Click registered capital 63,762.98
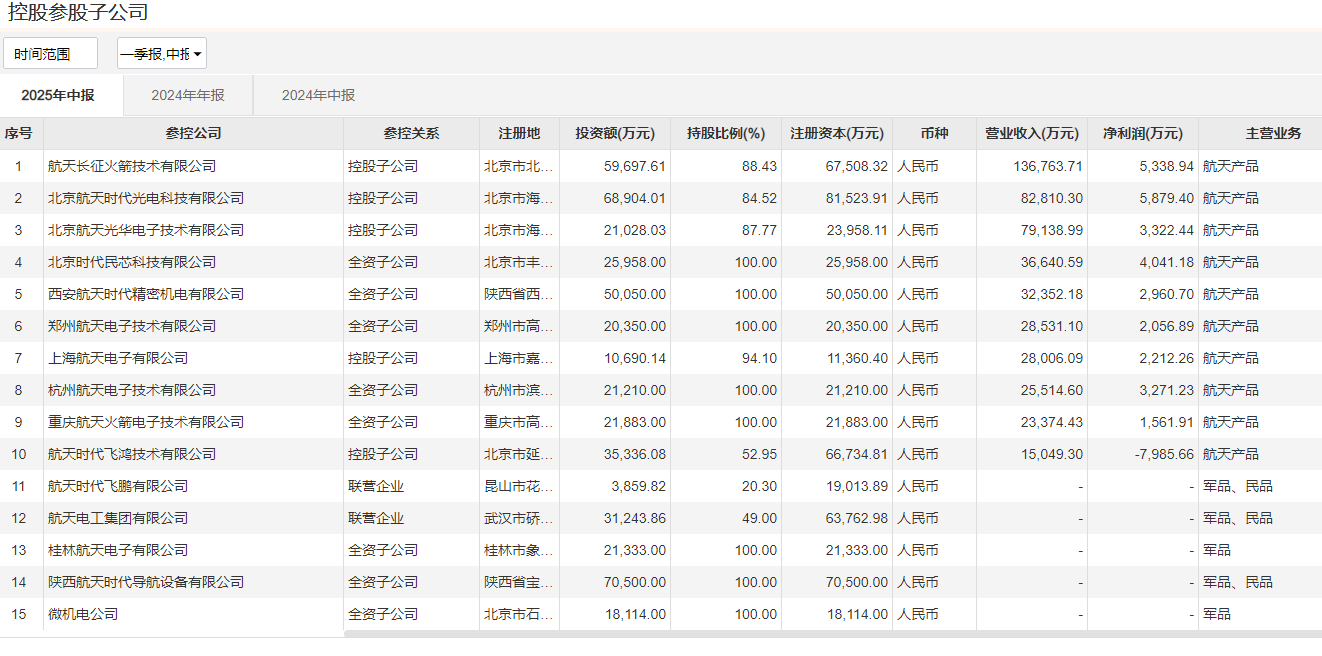This screenshot has height=656, width=1322. coord(857,518)
